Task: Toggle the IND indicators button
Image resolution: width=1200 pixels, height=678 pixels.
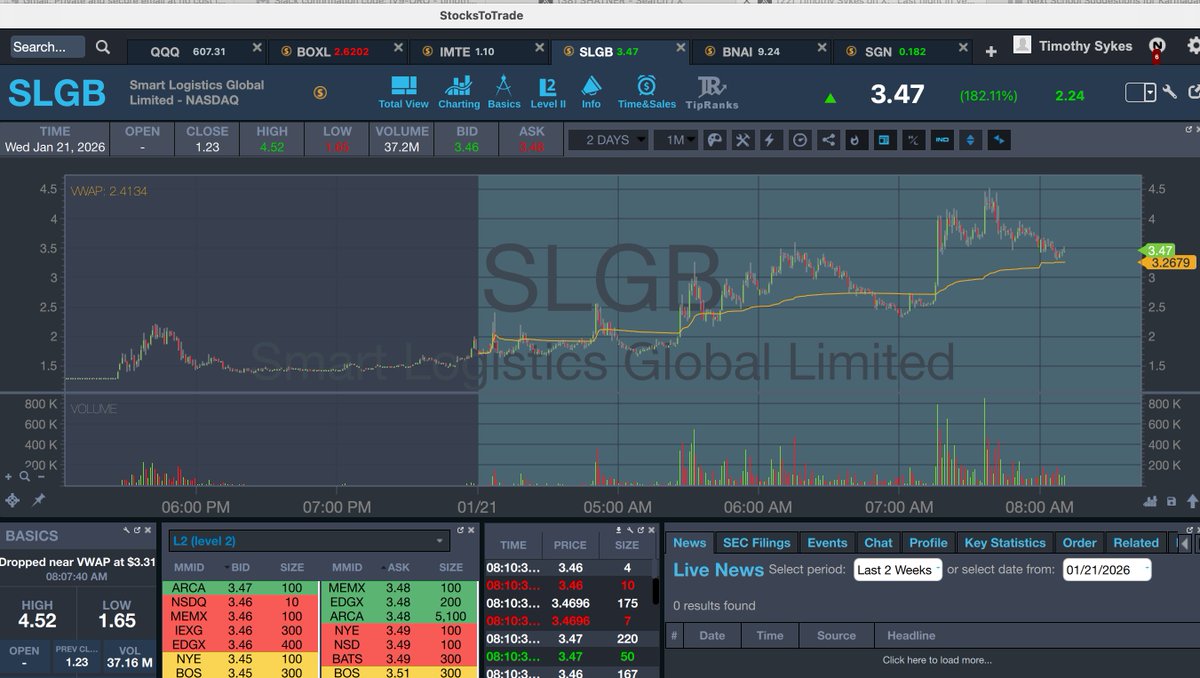Action: coord(941,140)
